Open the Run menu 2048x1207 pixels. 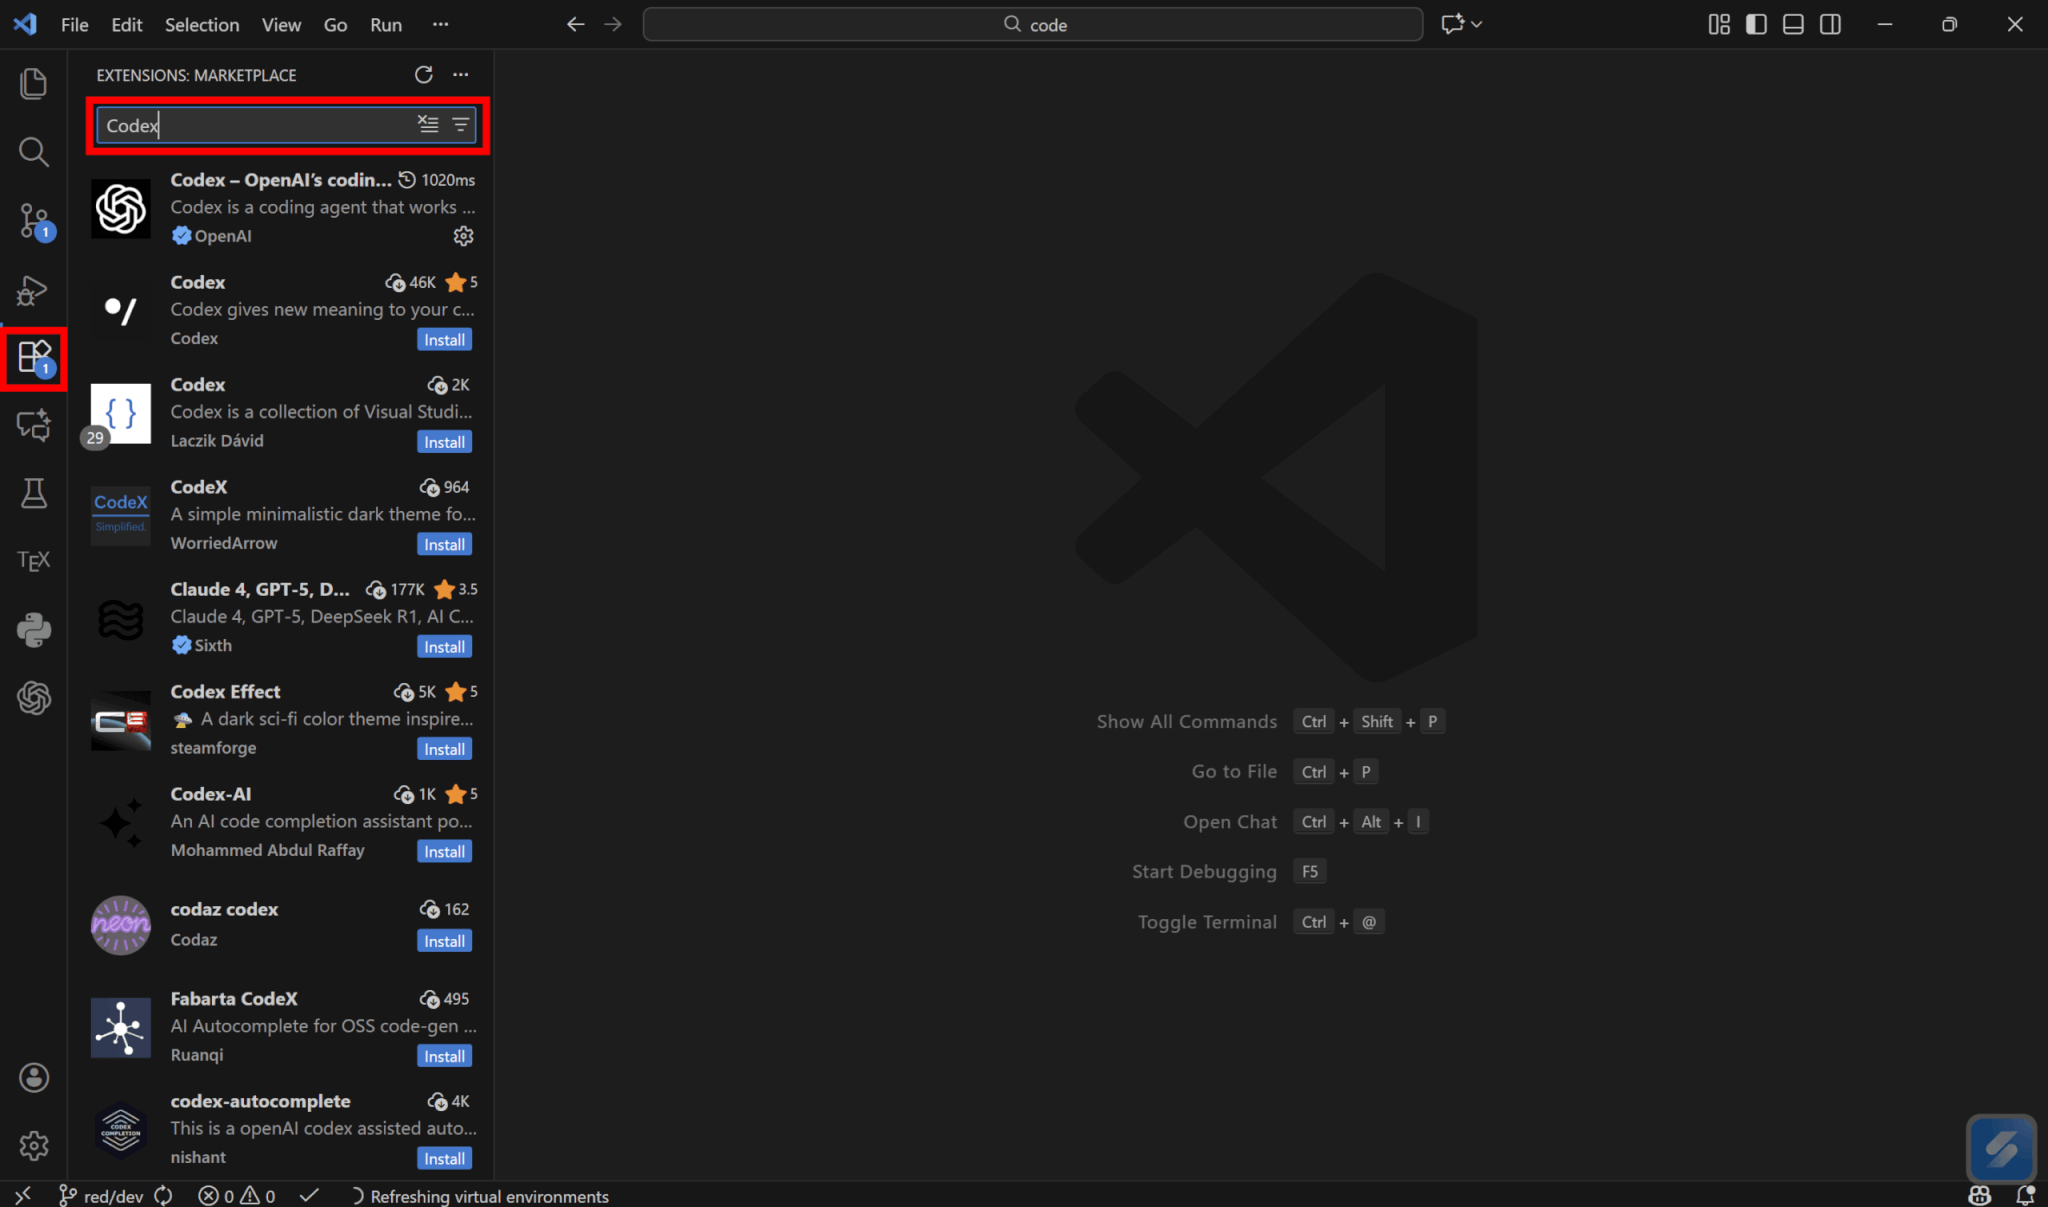tap(385, 25)
